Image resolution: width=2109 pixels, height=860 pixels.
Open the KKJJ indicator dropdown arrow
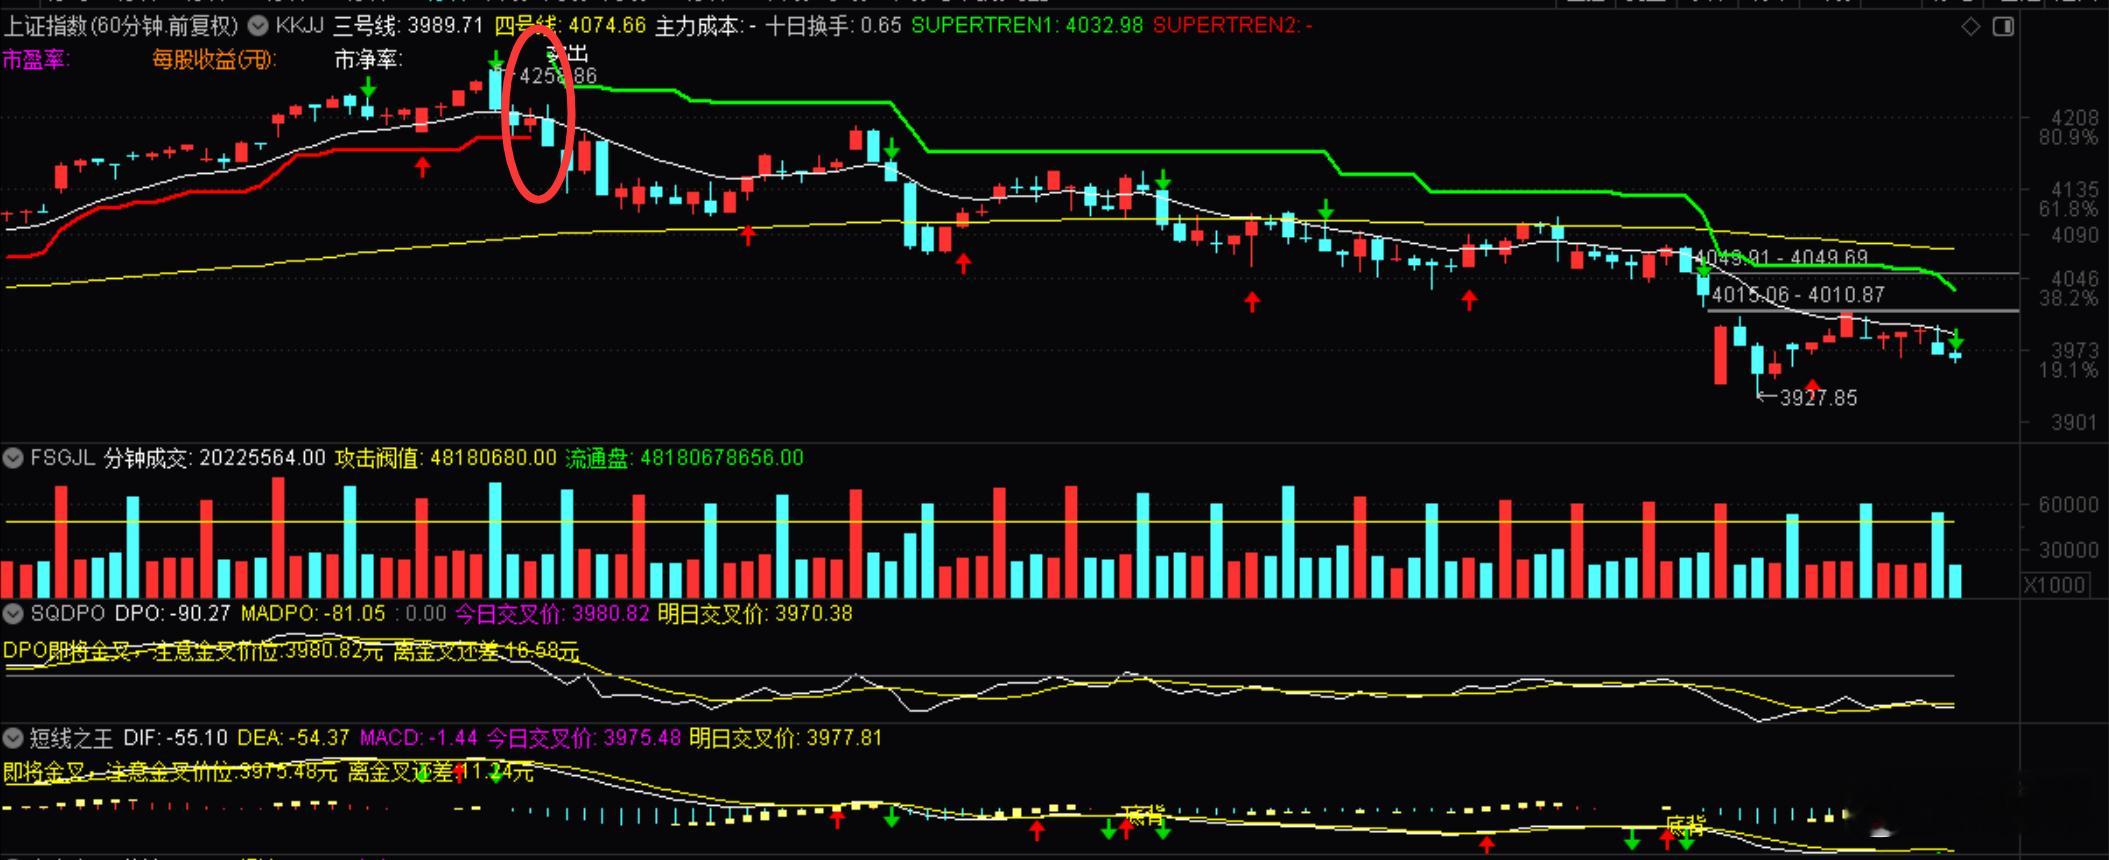(x=257, y=25)
